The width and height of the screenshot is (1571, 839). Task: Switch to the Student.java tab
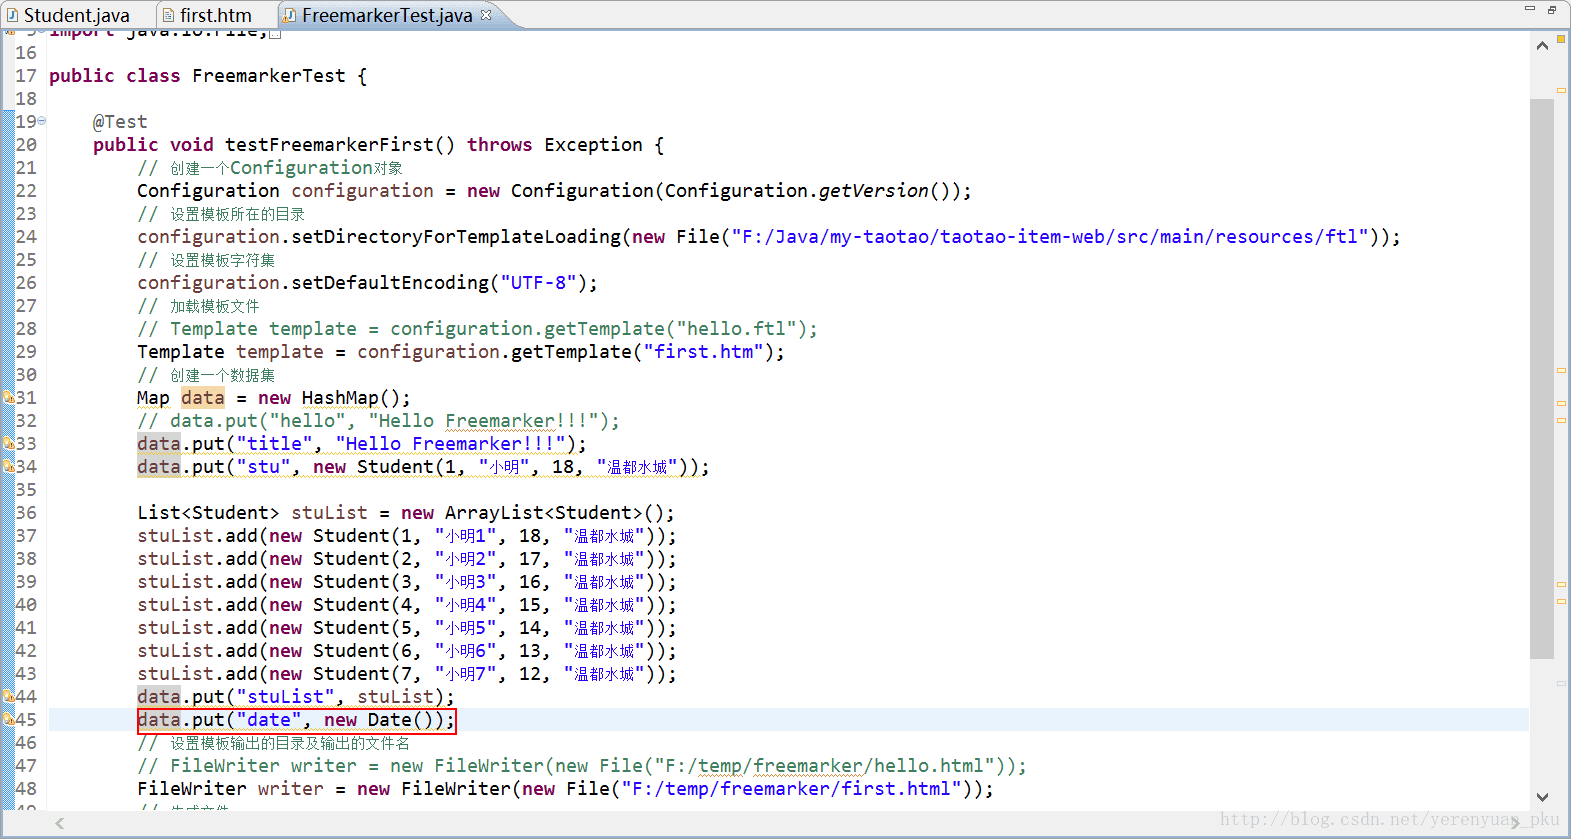pyautogui.click(x=68, y=15)
